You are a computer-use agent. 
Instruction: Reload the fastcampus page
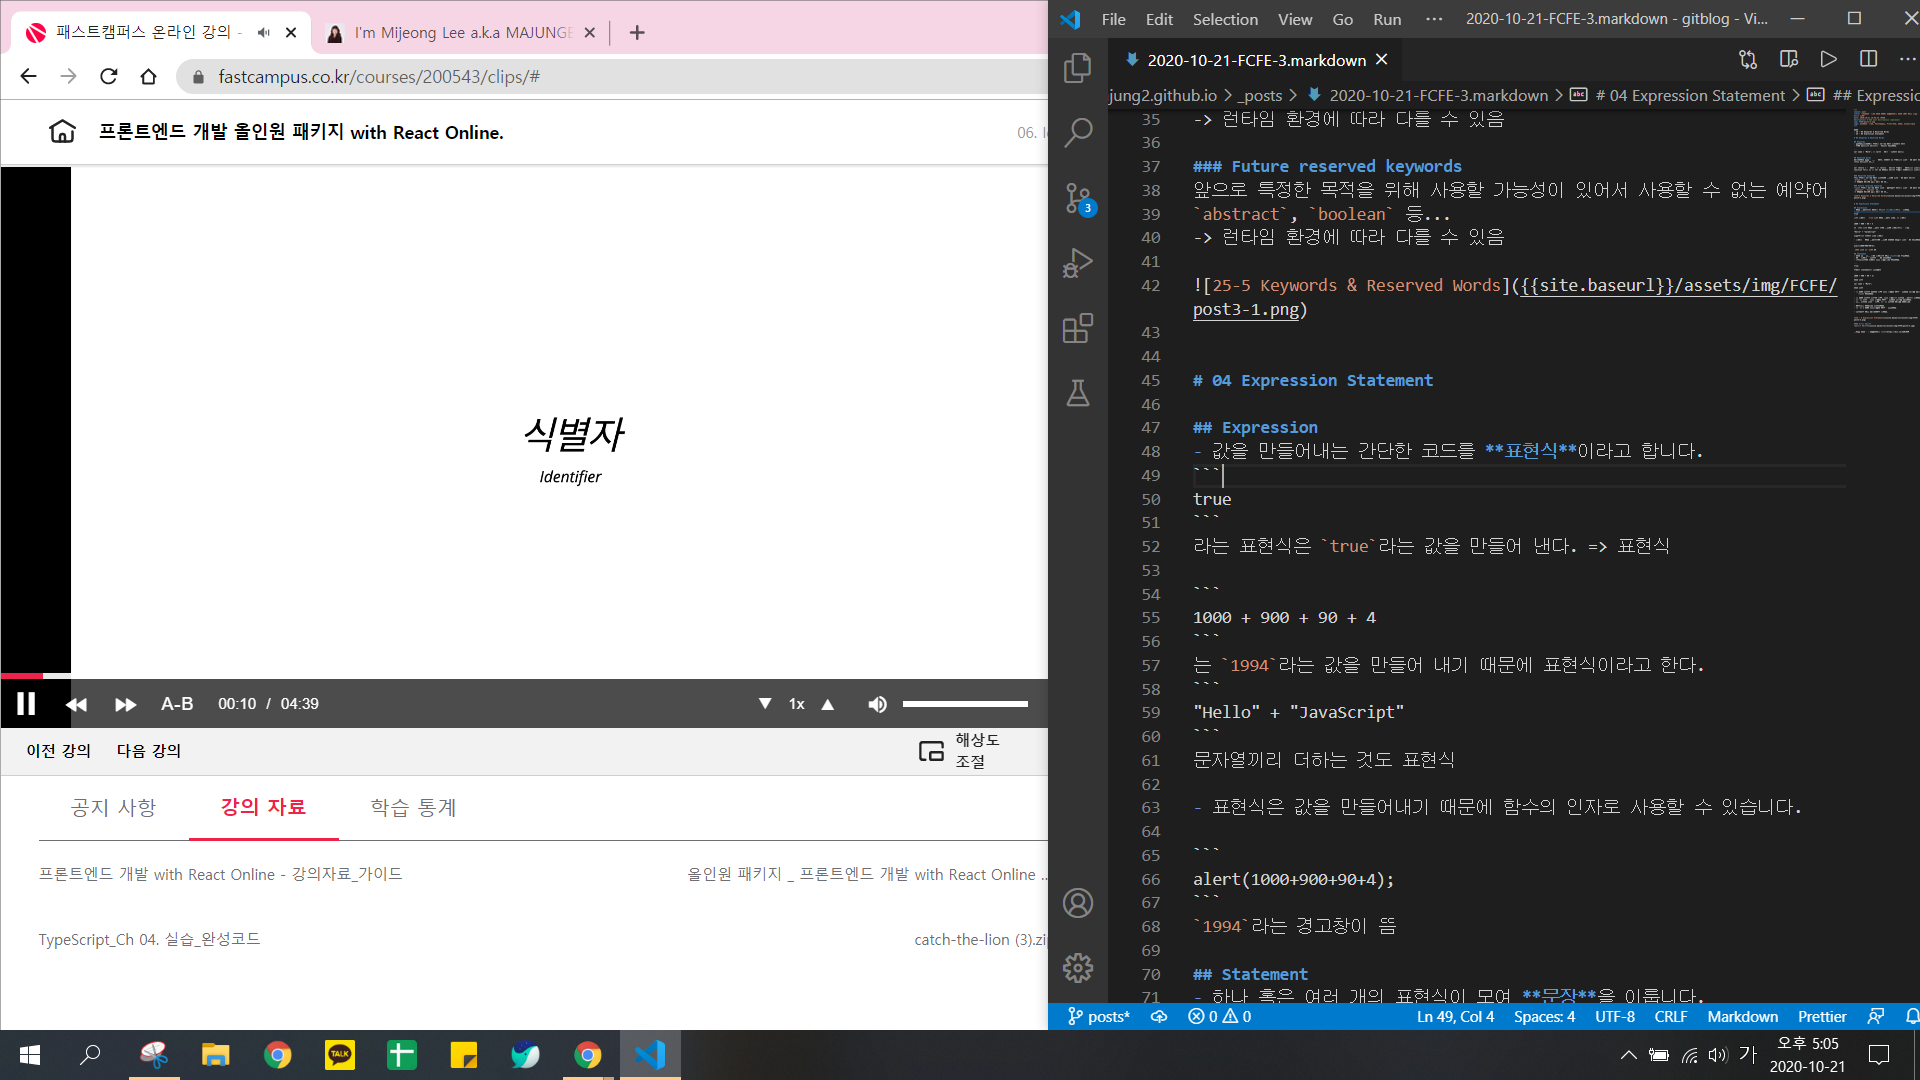point(108,76)
